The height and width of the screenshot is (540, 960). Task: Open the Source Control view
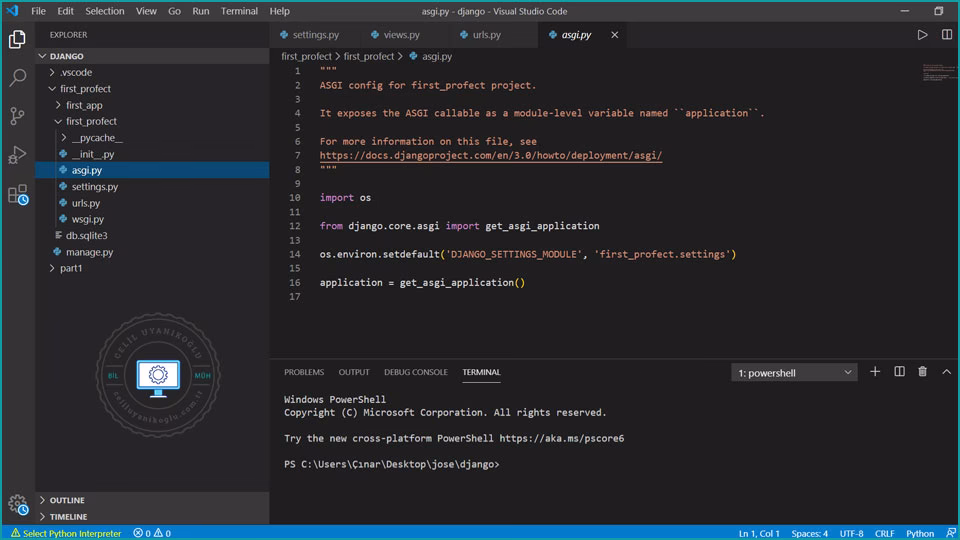(17, 116)
